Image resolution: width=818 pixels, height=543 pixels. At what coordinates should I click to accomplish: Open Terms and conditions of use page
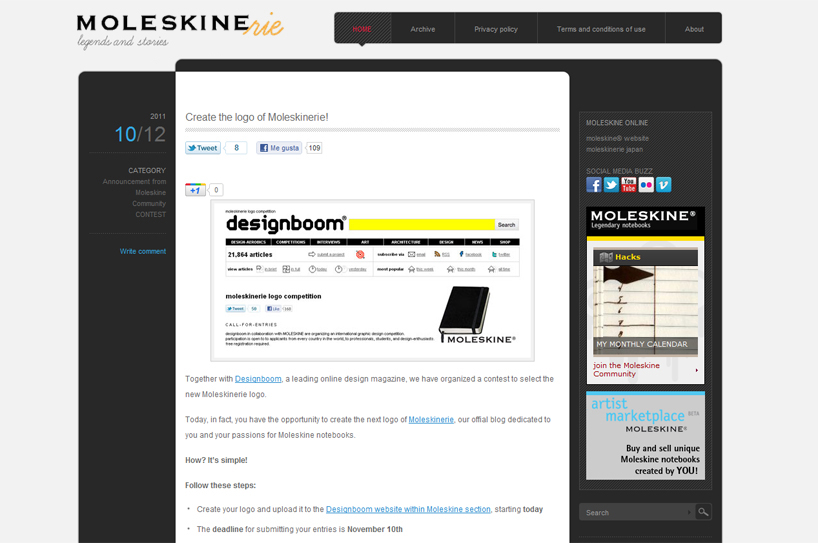601,29
